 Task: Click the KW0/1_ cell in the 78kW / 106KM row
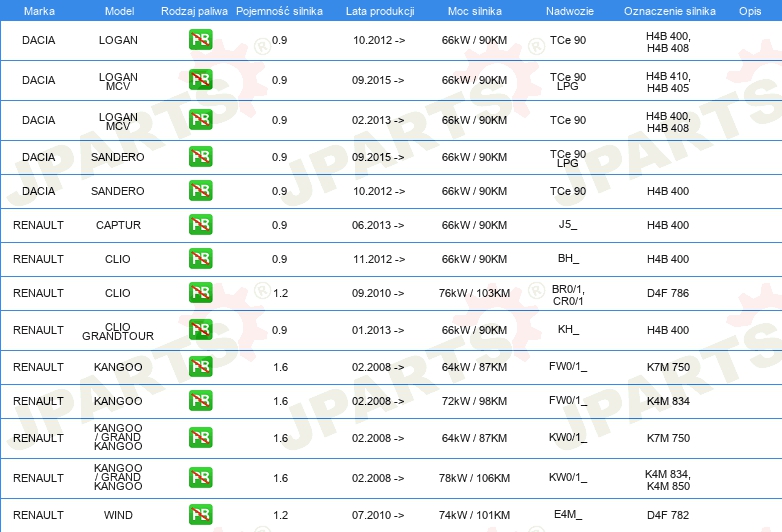point(568,477)
